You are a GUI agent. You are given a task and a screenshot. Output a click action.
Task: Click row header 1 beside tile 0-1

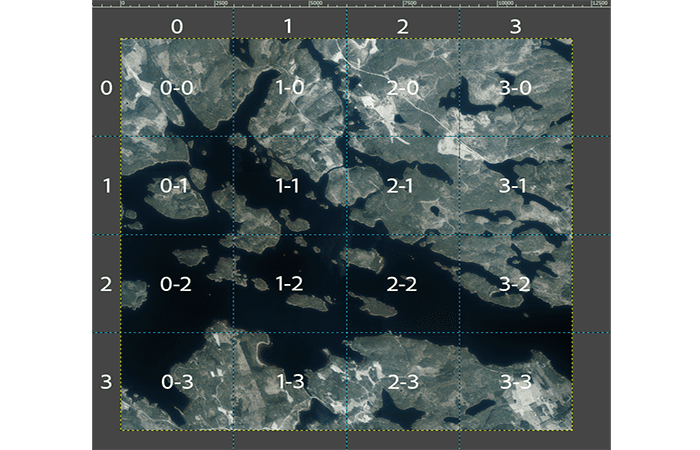click(x=107, y=186)
